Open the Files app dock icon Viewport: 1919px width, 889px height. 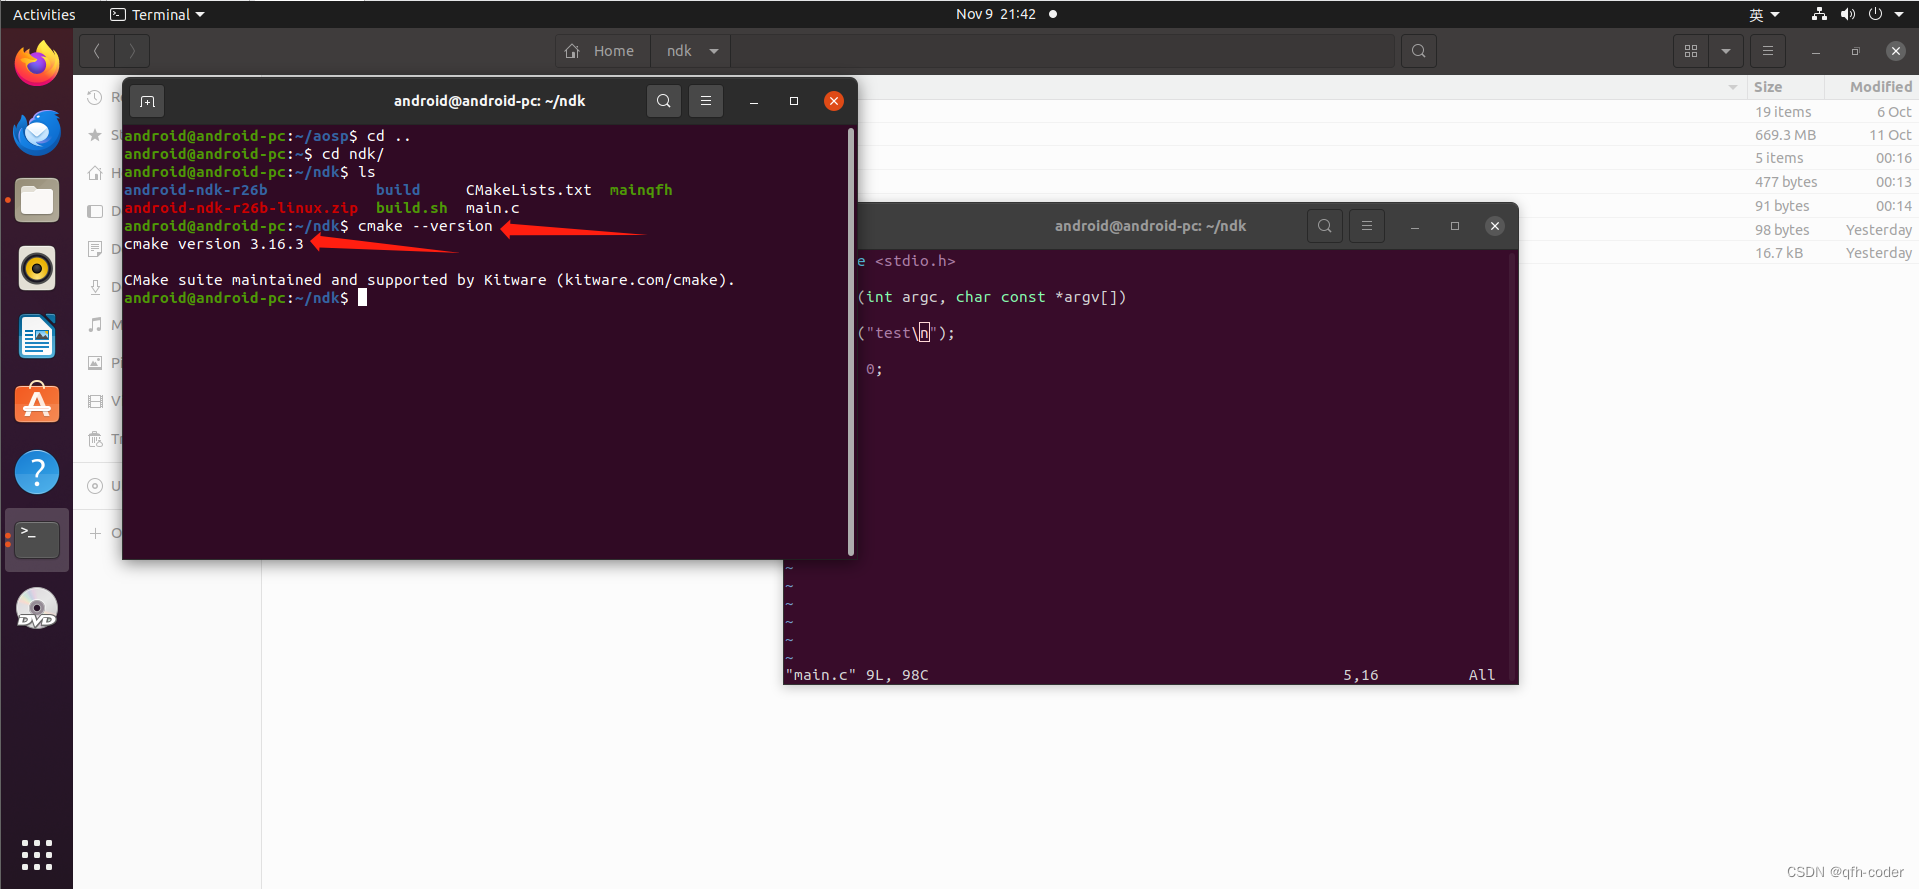(x=37, y=200)
